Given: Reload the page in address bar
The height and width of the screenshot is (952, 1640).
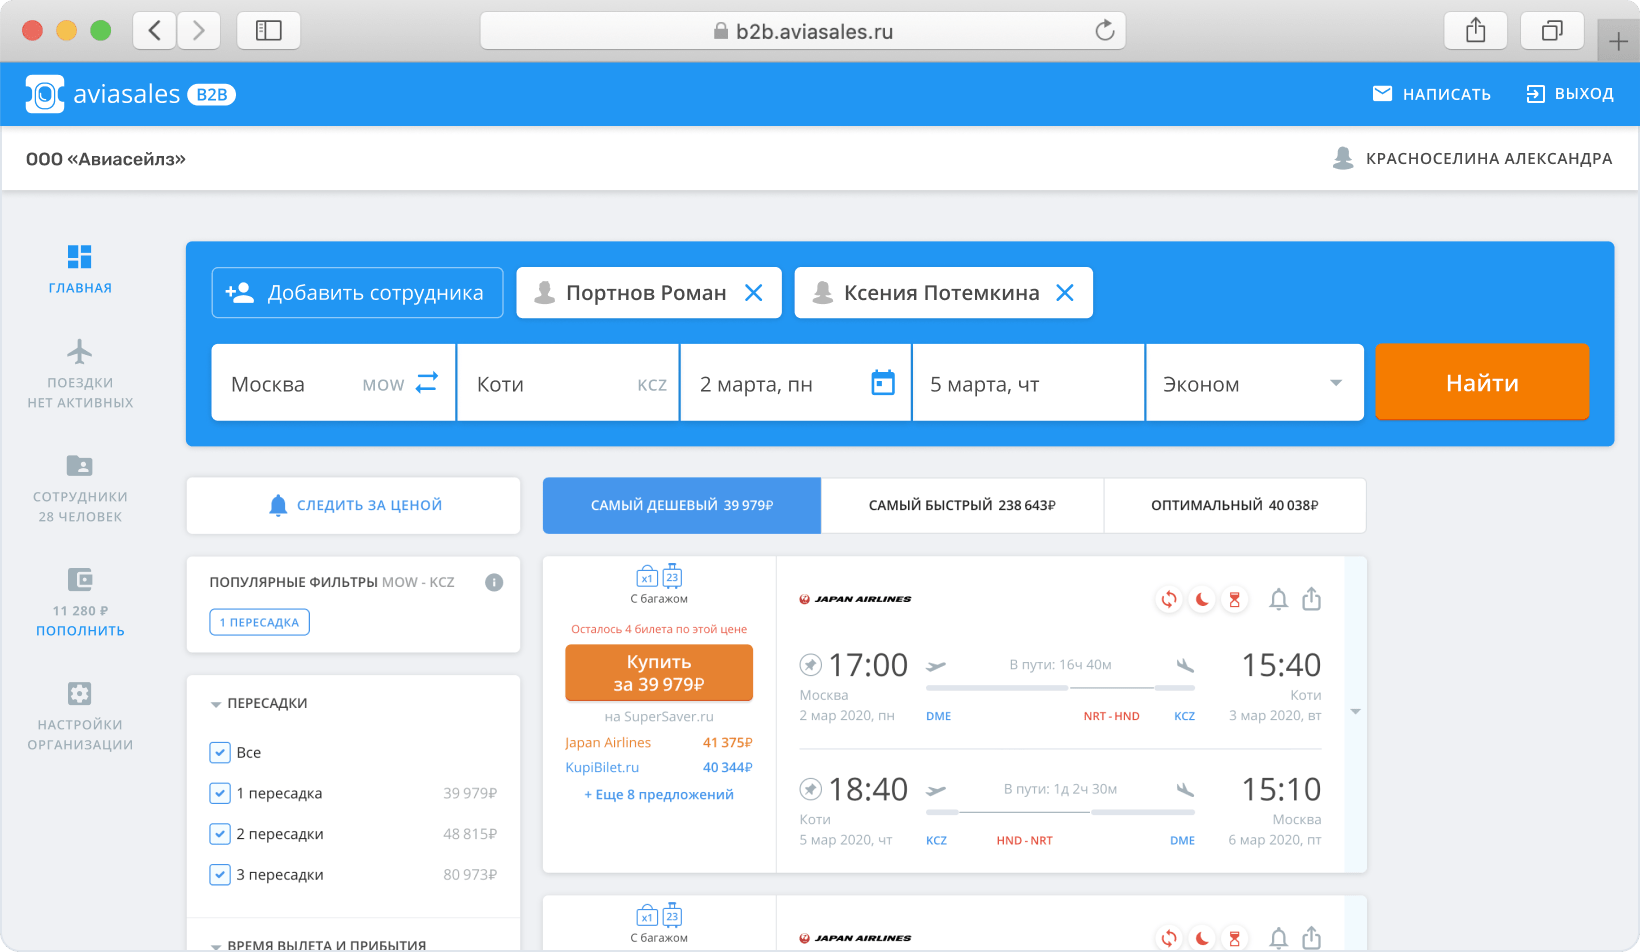Looking at the screenshot, I should pos(1104,31).
